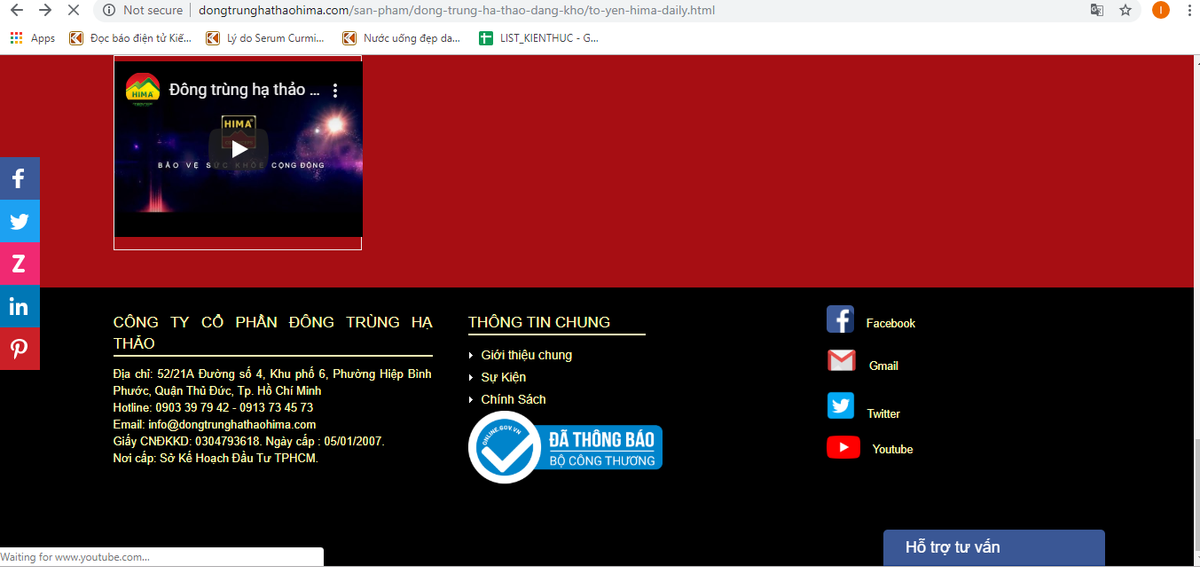Stop loading the page with X button
Viewport: 1200px width, 567px height.
coord(74,10)
